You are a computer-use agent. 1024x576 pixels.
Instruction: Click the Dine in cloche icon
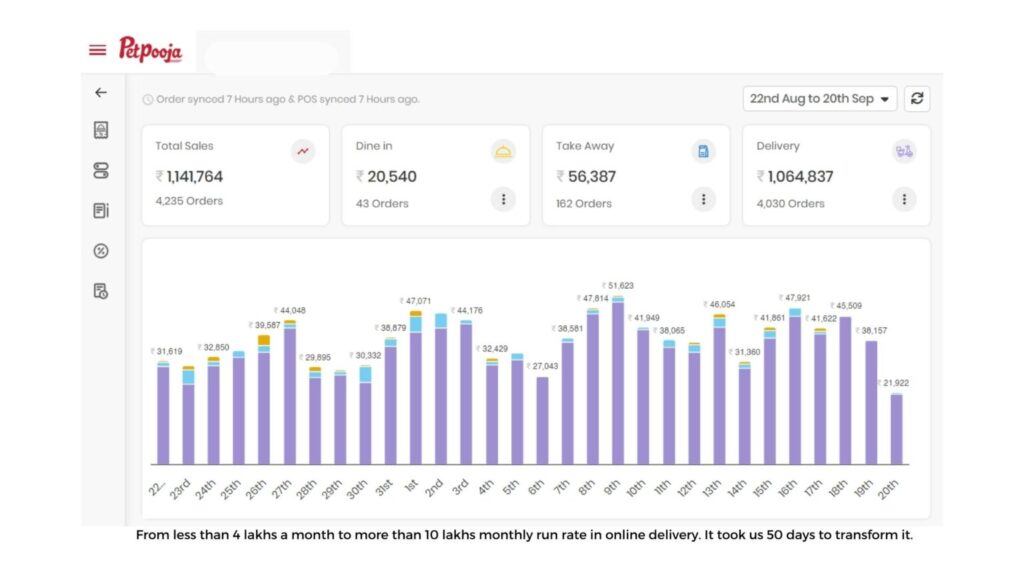503,151
